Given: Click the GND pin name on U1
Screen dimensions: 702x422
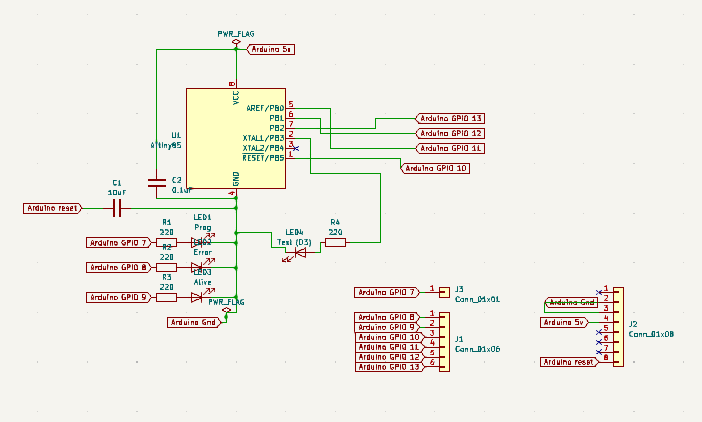Looking at the screenshot, I should pyautogui.click(x=236, y=179).
